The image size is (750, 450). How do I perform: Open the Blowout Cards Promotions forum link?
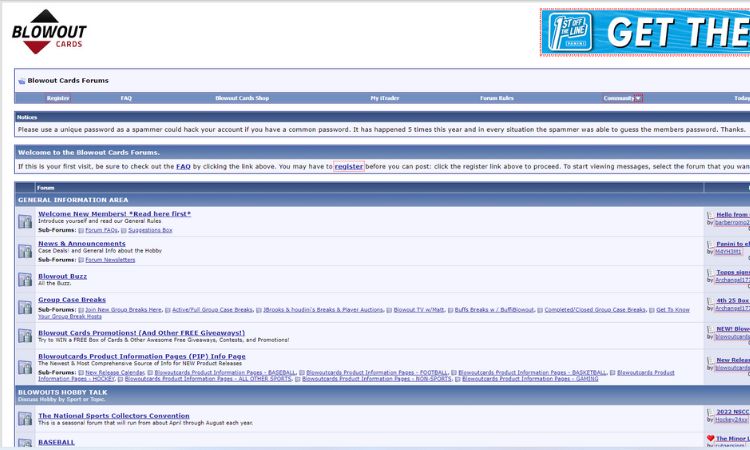click(142, 332)
